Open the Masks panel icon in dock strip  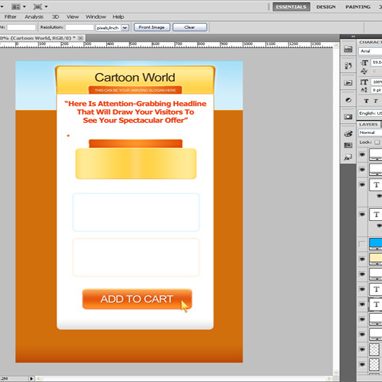click(x=348, y=117)
